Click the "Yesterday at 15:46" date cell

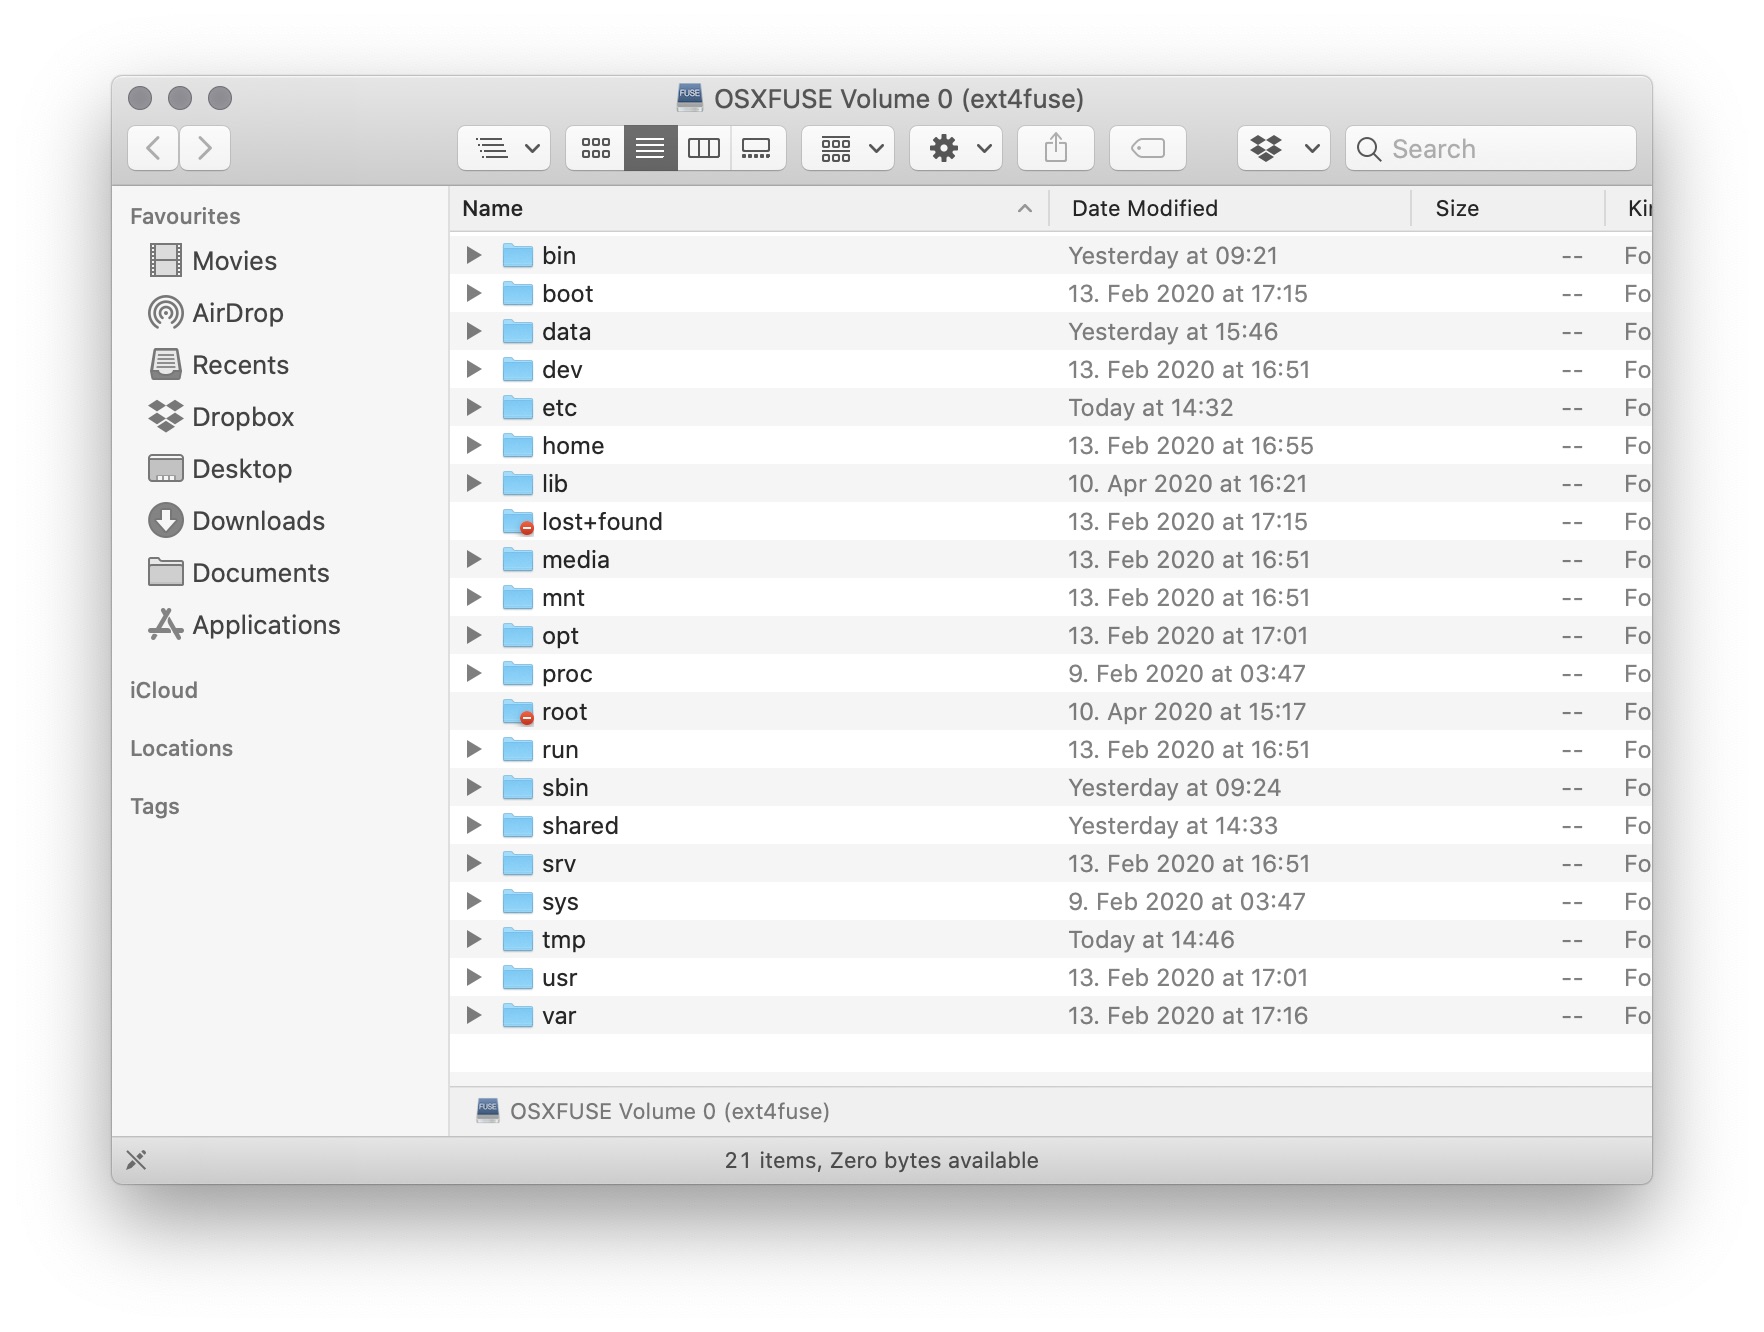[x=1173, y=331]
